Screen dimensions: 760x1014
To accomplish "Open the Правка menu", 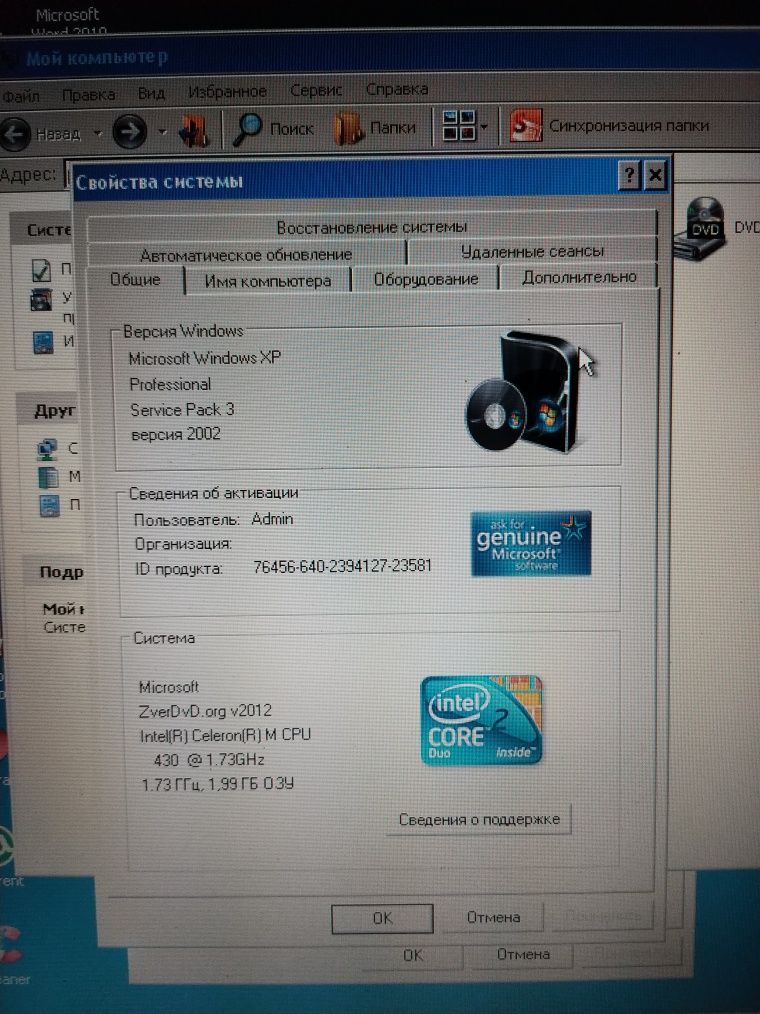I will tap(89, 94).
